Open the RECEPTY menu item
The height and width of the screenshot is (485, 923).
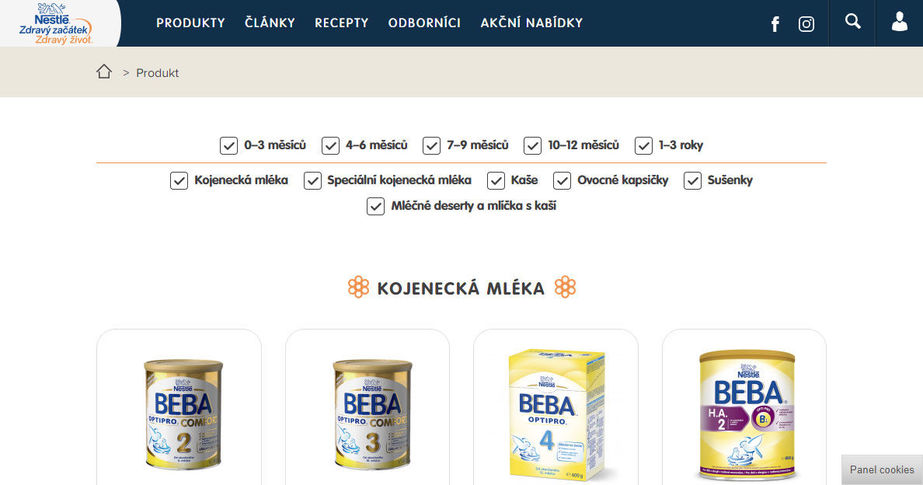coord(341,23)
